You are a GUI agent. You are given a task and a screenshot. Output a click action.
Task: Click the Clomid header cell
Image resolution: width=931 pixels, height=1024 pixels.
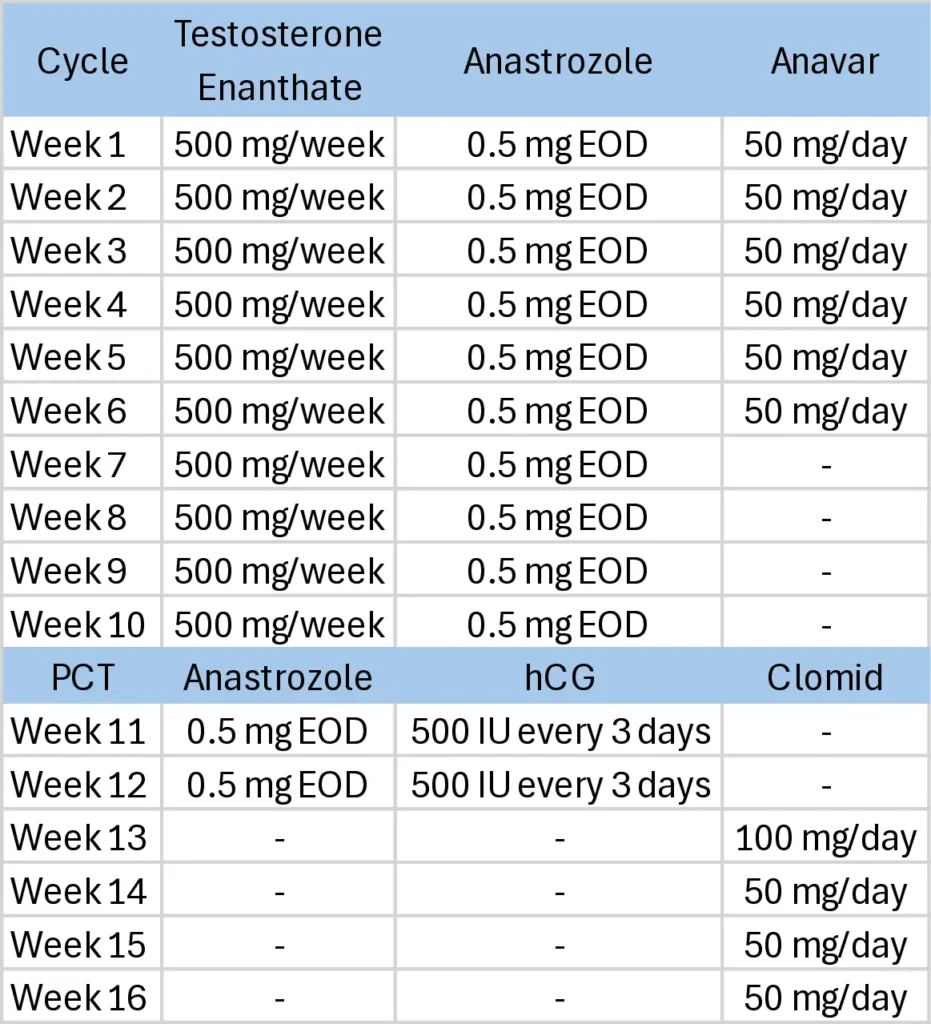tap(825, 677)
